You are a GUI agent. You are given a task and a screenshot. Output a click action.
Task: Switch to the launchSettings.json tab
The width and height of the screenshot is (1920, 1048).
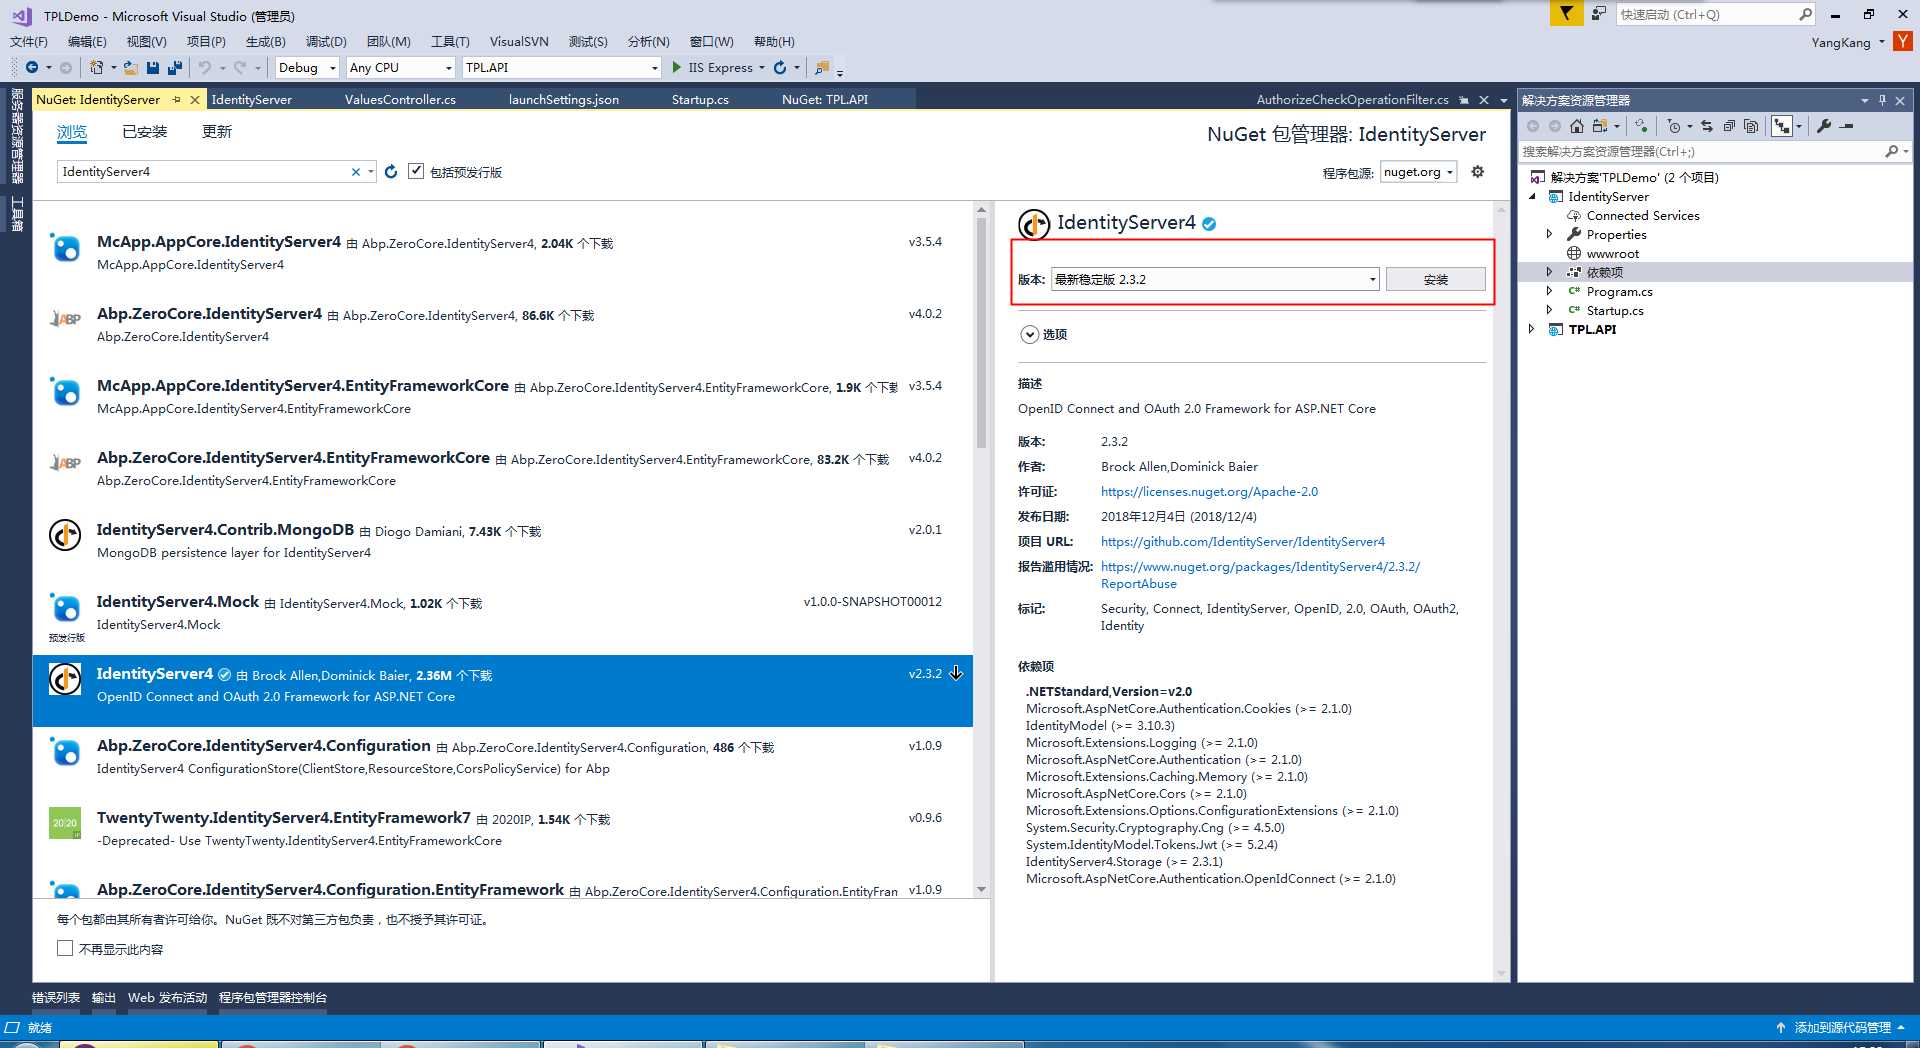(x=563, y=100)
